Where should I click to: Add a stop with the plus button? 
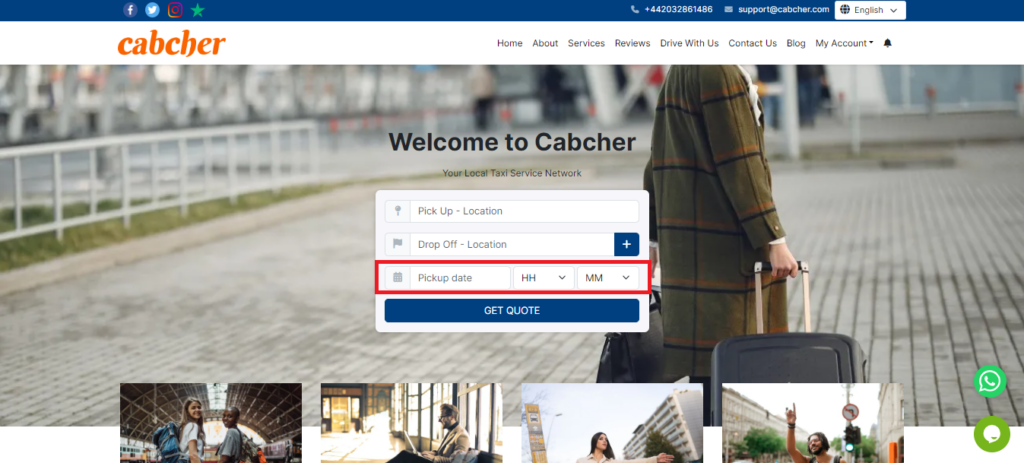point(626,244)
